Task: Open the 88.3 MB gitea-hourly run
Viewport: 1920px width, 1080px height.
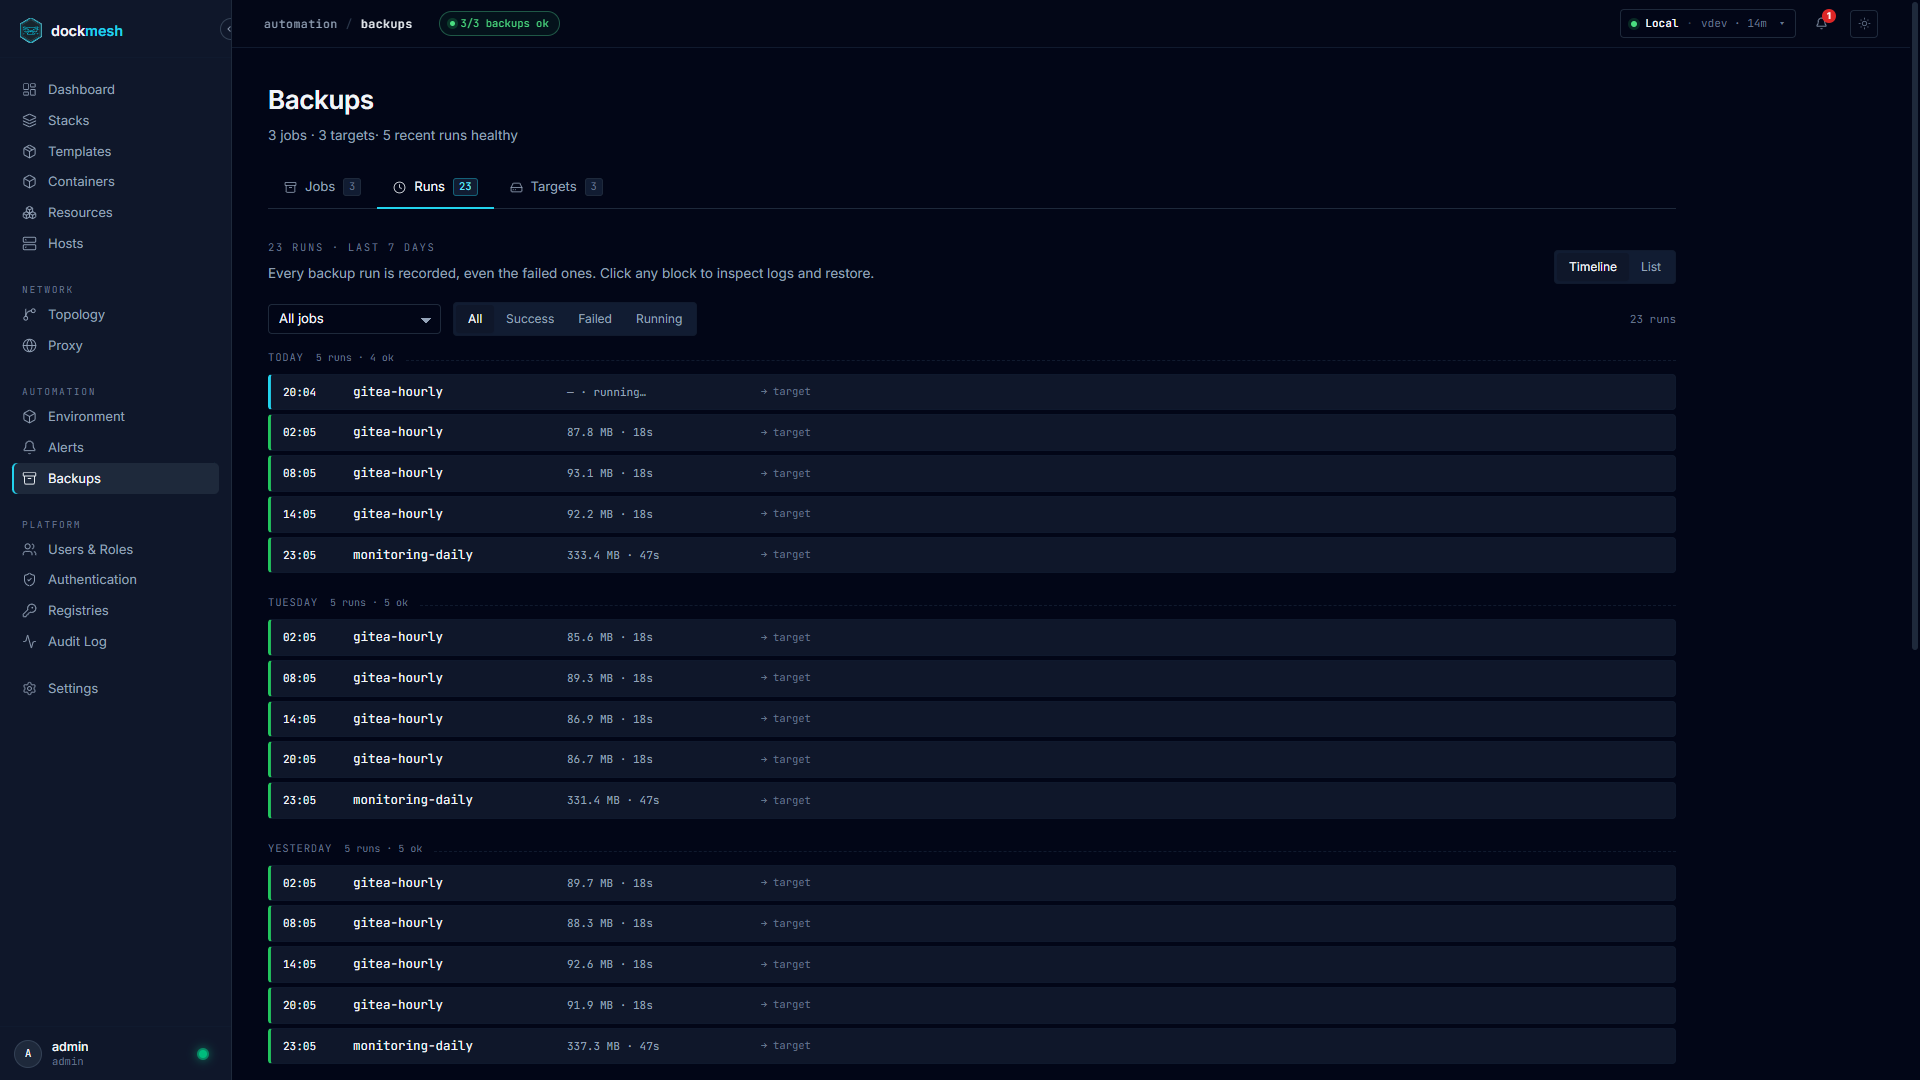Action: coord(972,924)
